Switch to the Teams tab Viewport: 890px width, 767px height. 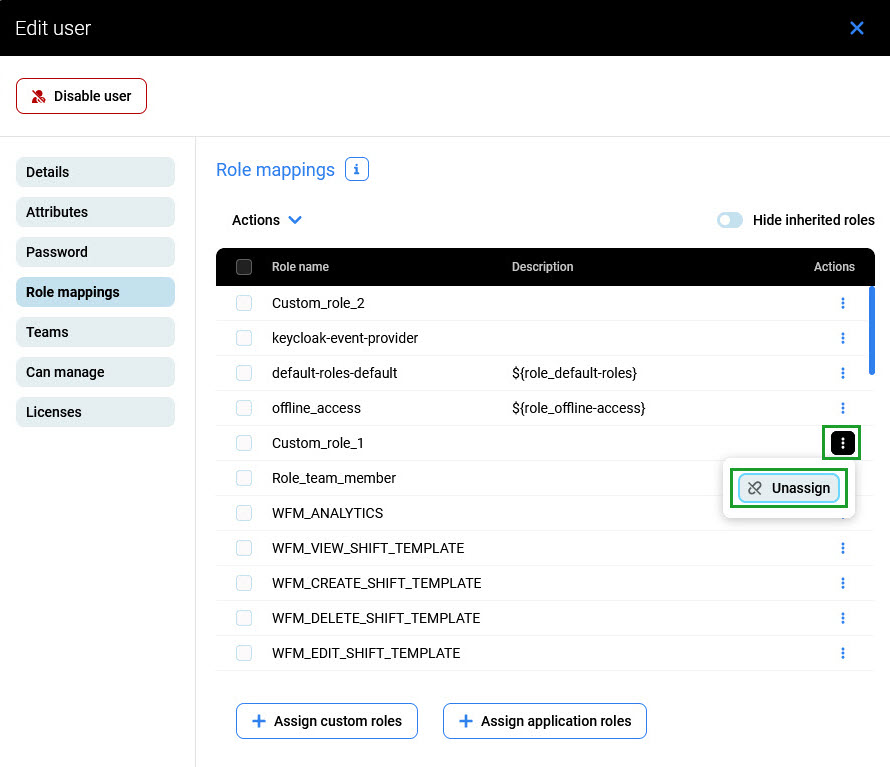tap(95, 332)
